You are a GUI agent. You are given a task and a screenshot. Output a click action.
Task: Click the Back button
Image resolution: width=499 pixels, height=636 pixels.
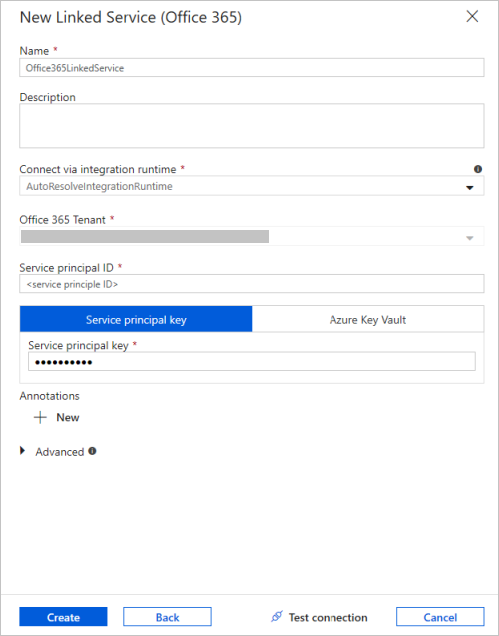167,617
